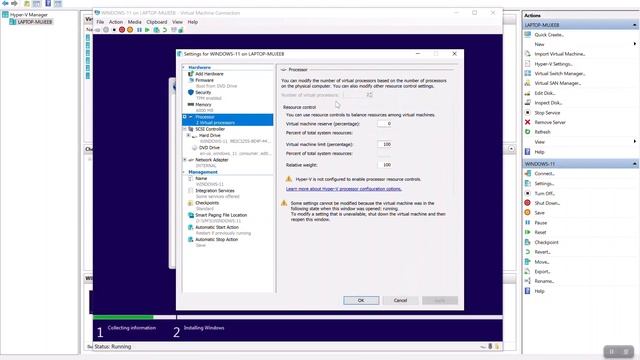Expand the Network Adapter node
640x360 pixels.
[x=184, y=160]
